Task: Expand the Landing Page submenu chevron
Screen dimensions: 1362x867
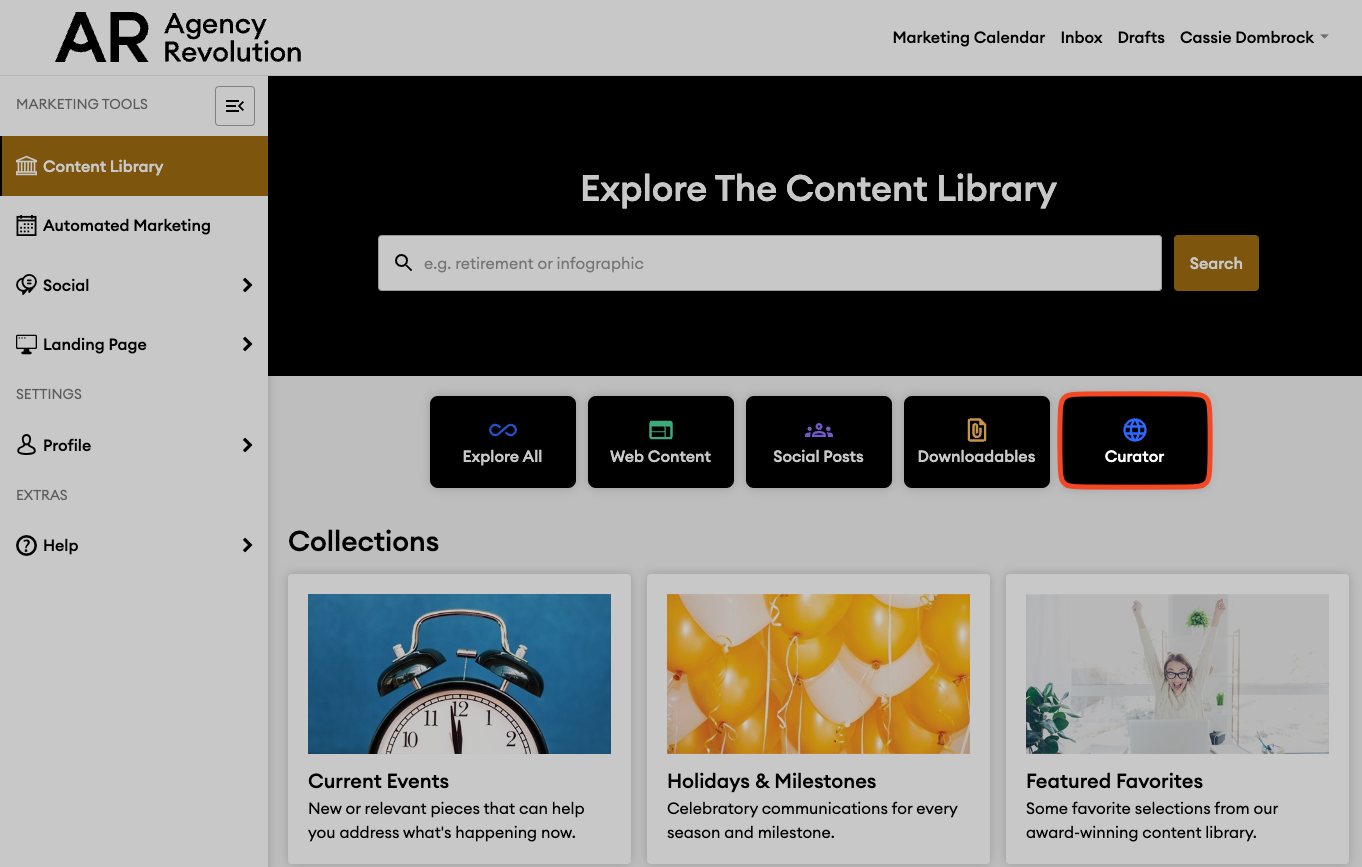Action: (247, 344)
